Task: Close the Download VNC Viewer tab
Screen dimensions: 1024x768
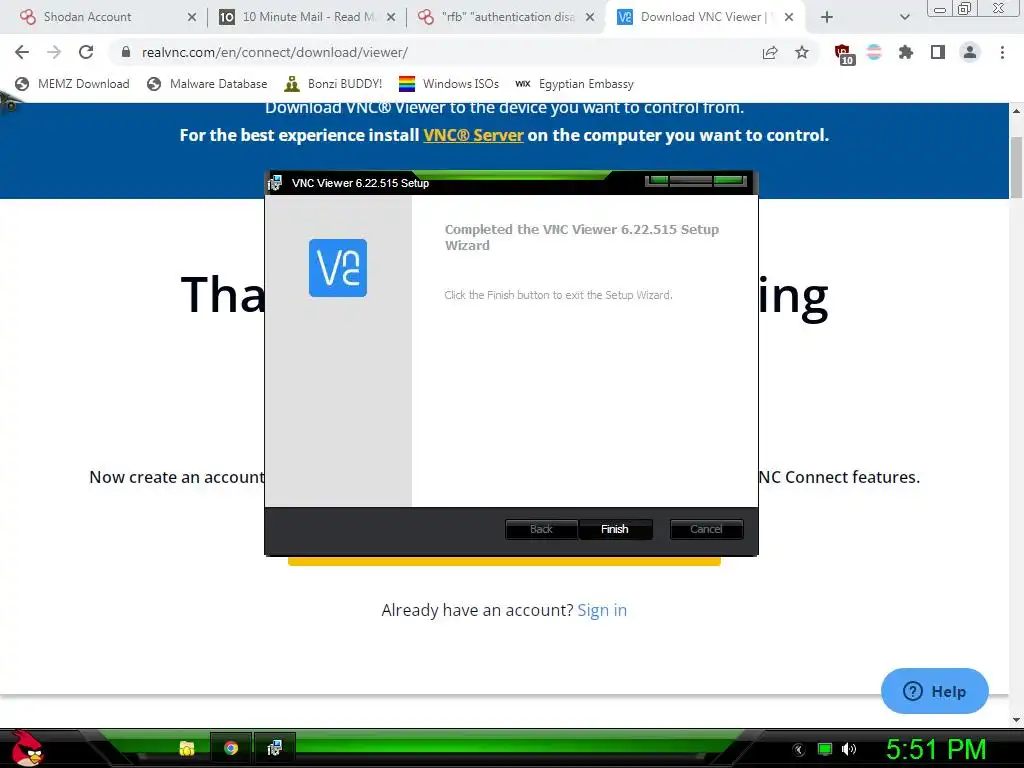Action: pos(789,17)
